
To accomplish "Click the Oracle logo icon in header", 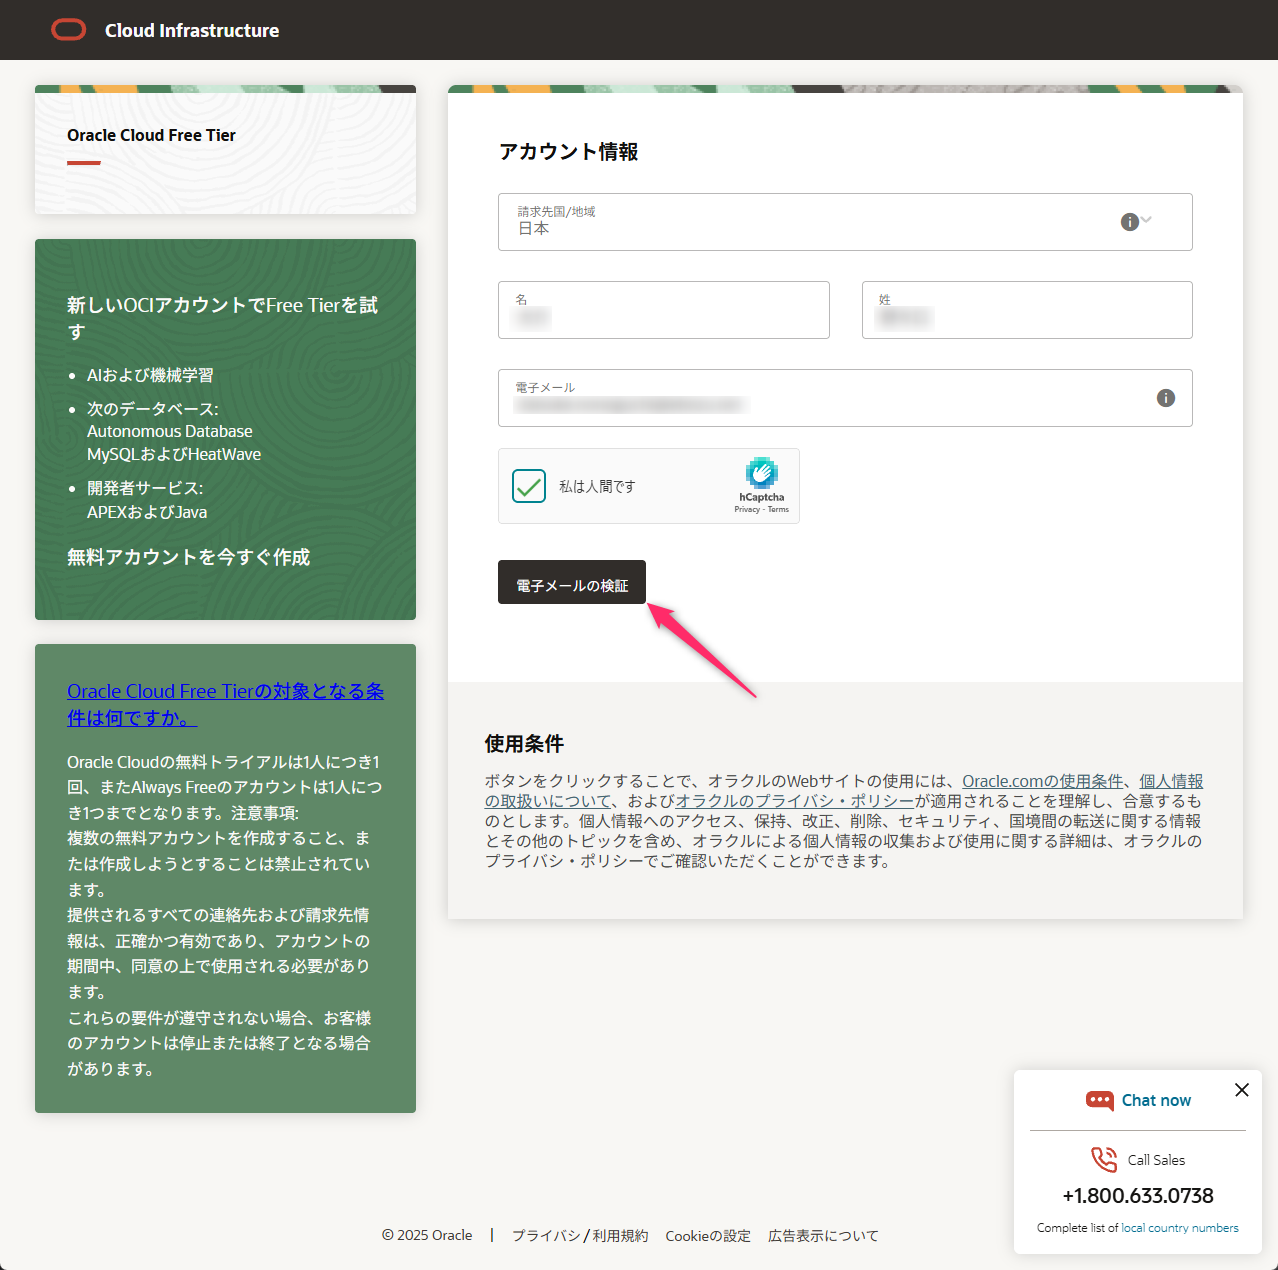I will (x=69, y=30).
